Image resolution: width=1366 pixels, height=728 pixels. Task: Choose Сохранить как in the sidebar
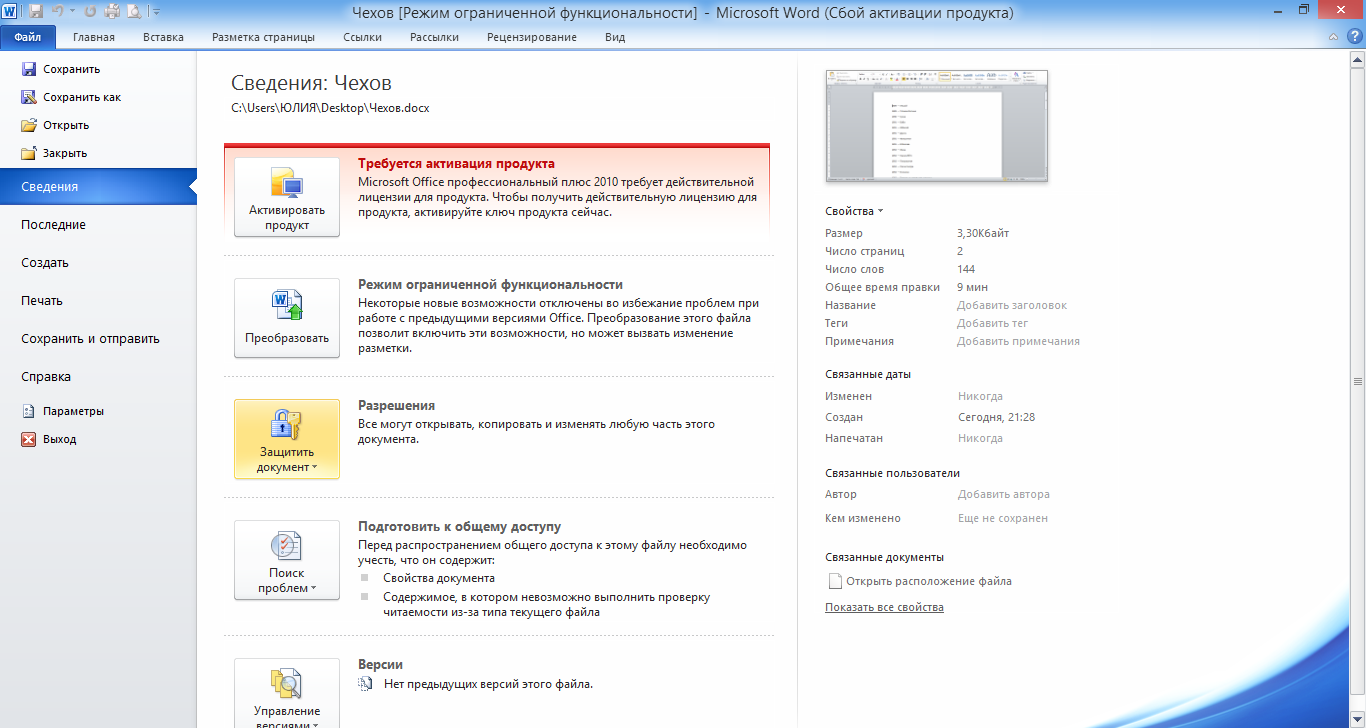(x=82, y=97)
